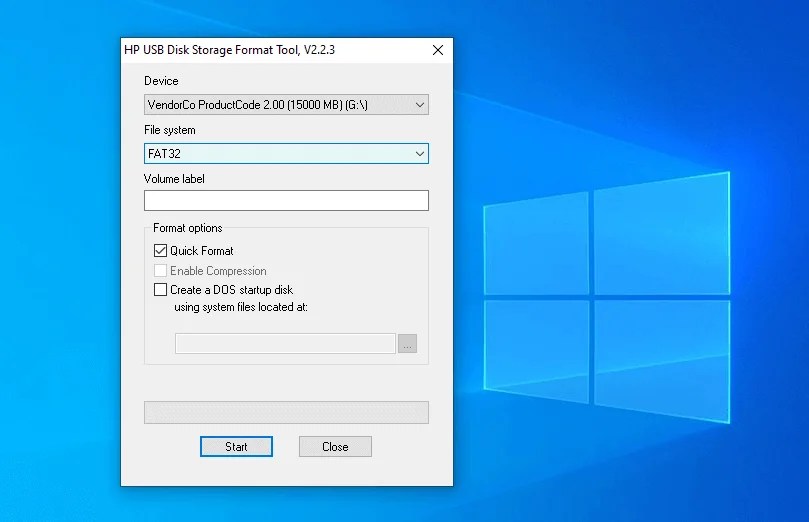Click the system files location path field
This screenshot has width=809, height=522.
click(285, 344)
